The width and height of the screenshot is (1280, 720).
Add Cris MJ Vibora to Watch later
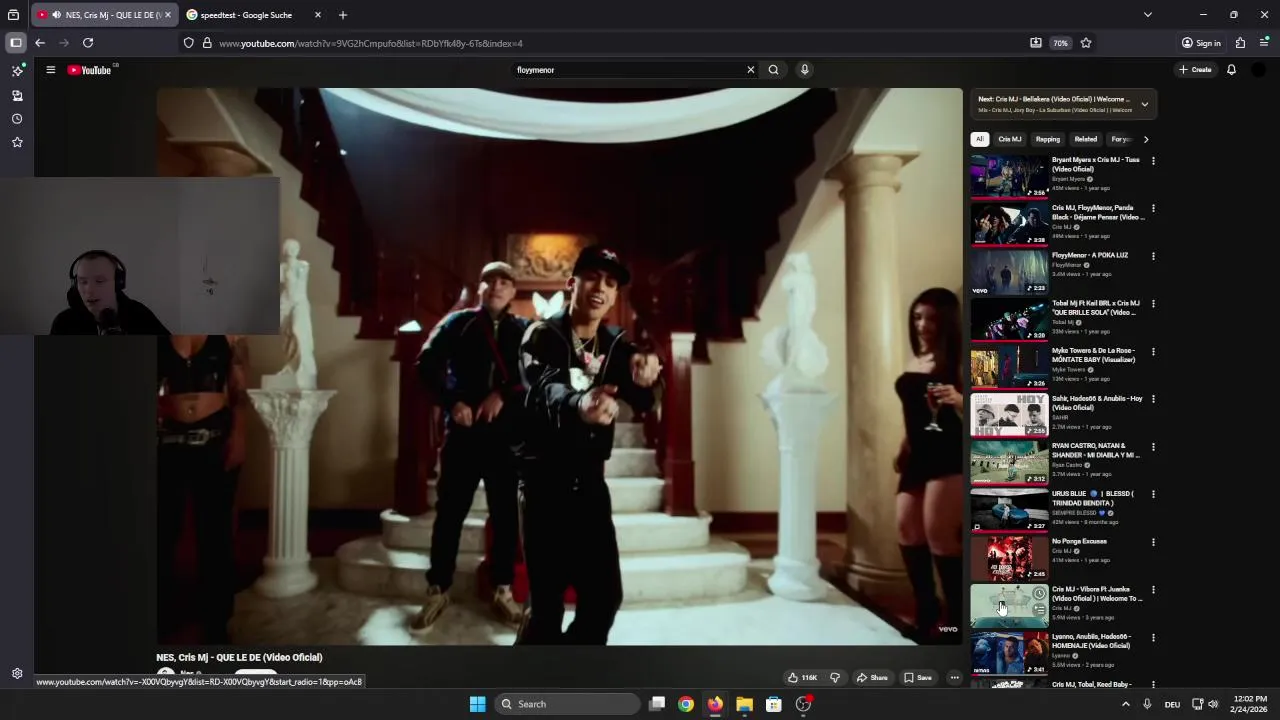1039,594
